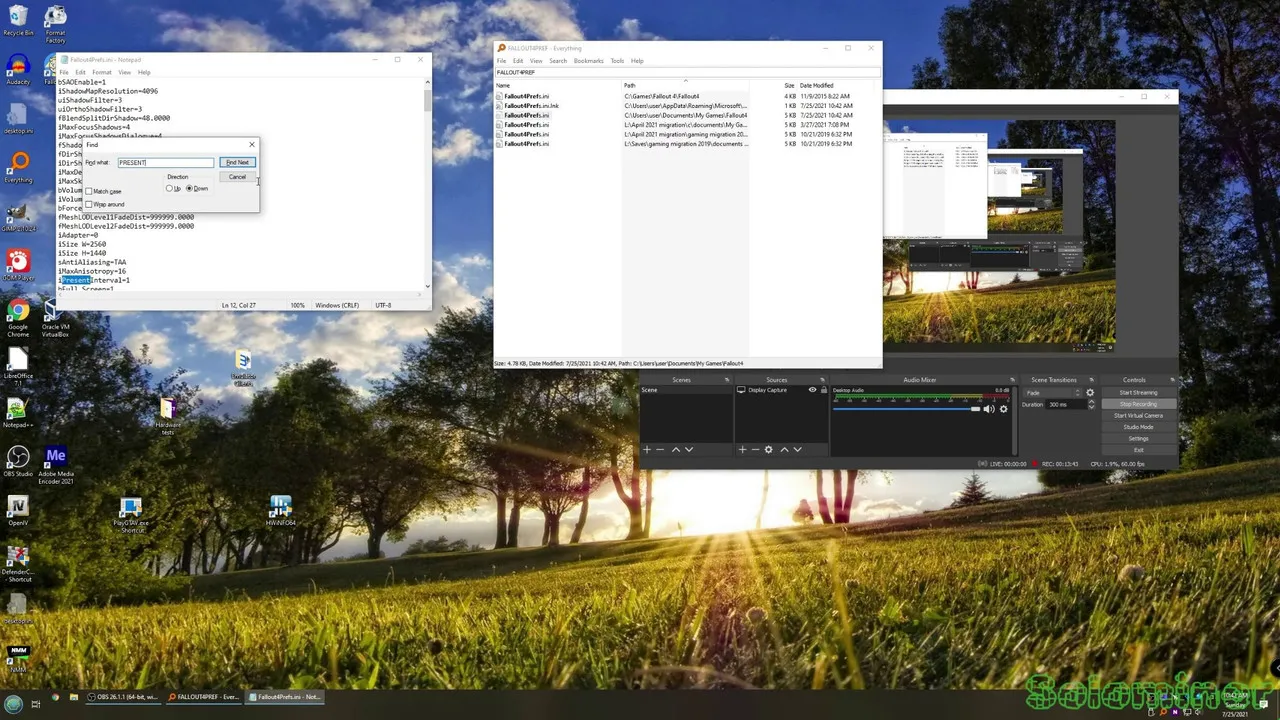This screenshot has height=720, width=1280.
Task: Click the Notepad vertical scrollbar
Action: coord(428,185)
